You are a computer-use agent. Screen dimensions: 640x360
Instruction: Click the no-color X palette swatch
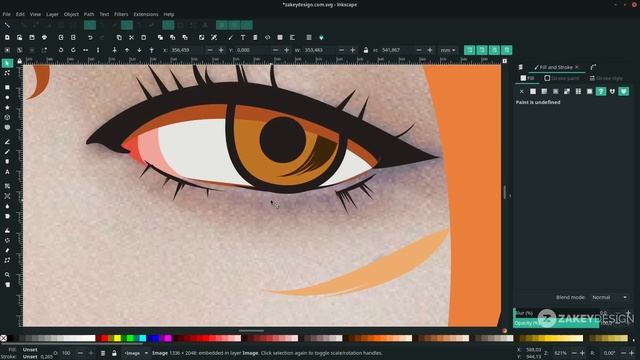3,338
